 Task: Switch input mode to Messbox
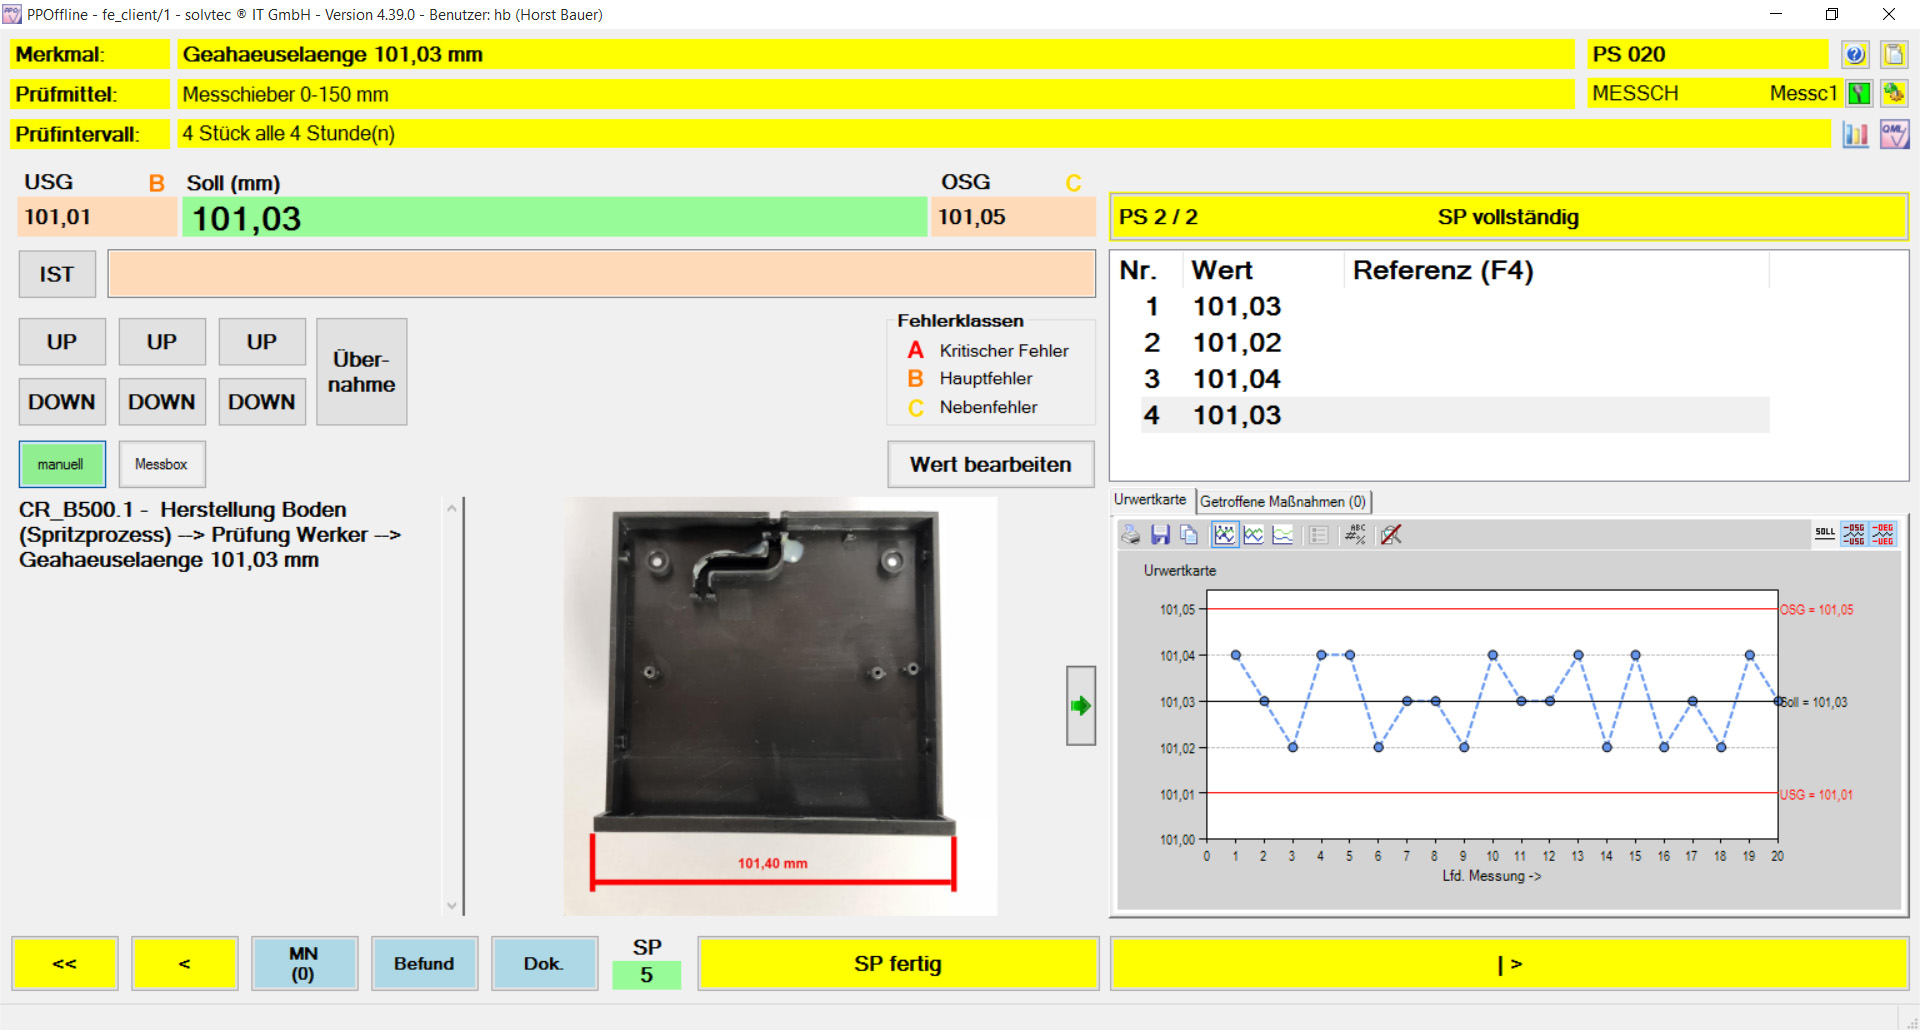161,464
